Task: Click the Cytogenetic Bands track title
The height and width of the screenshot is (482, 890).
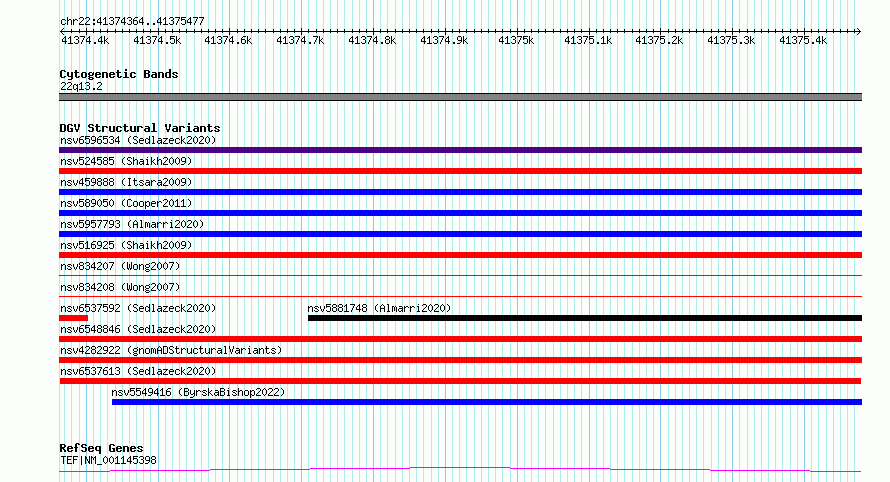Action: pyautogui.click(x=119, y=74)
